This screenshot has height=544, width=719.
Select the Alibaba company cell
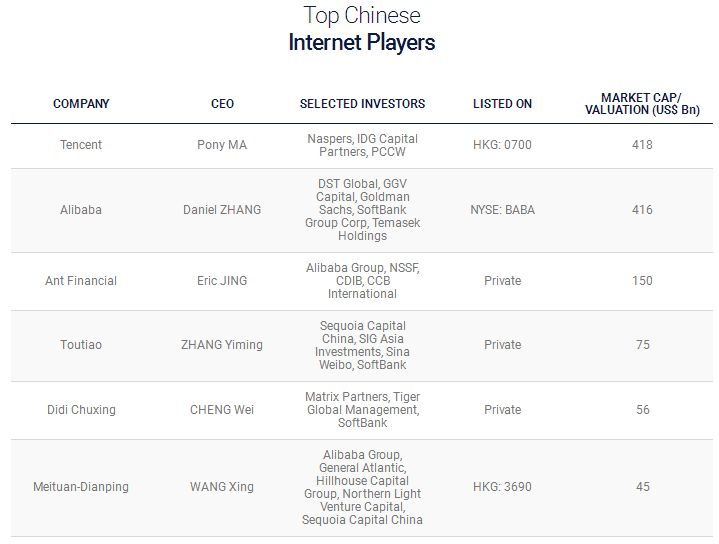click(81, 210)
